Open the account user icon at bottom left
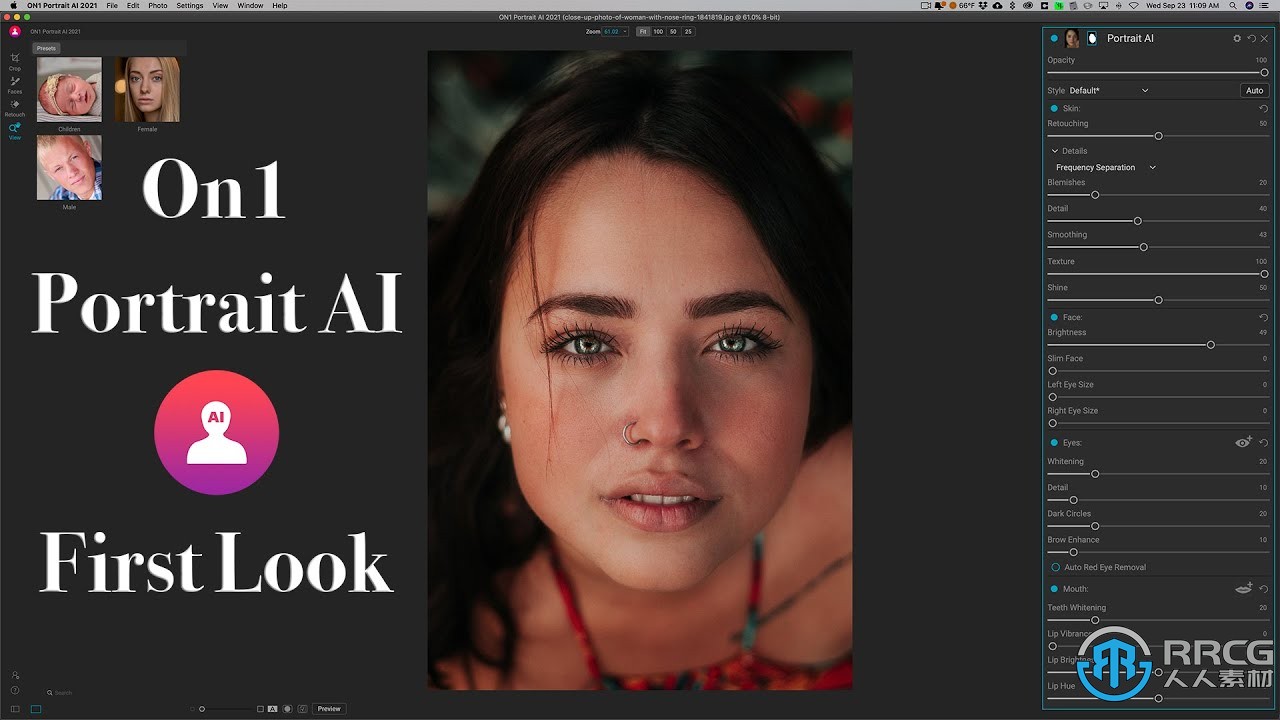 [15, 675]
